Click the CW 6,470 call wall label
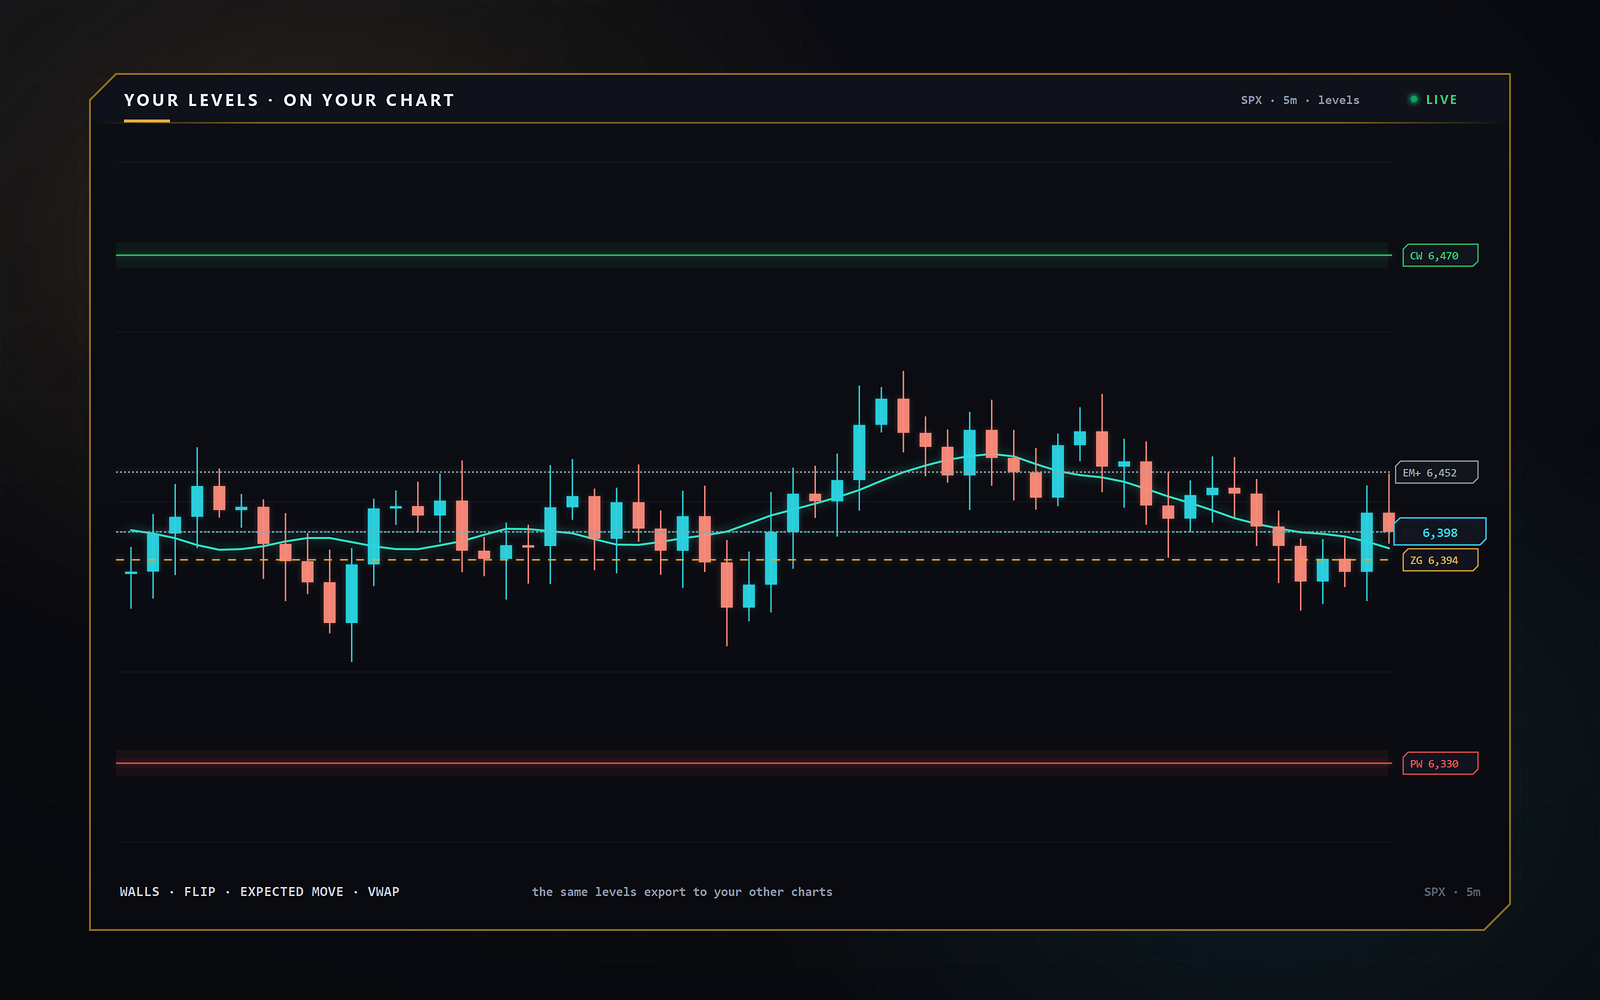Image resolution: width=1600 pixels, height=1000 pixels. pos(1440,256)
